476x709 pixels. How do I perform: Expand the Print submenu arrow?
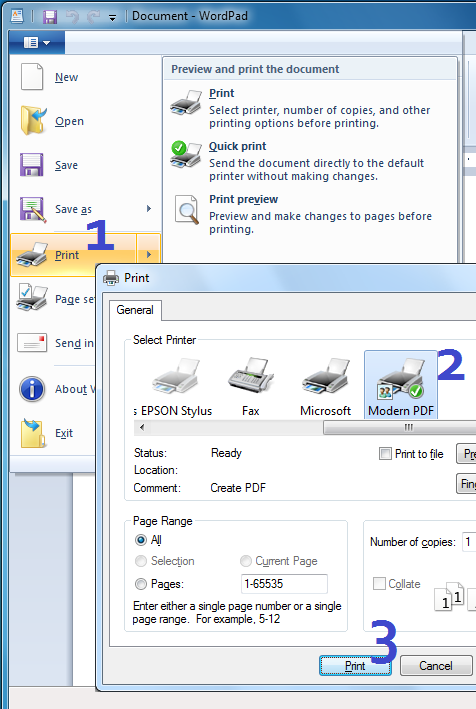[x=149, y=255]
